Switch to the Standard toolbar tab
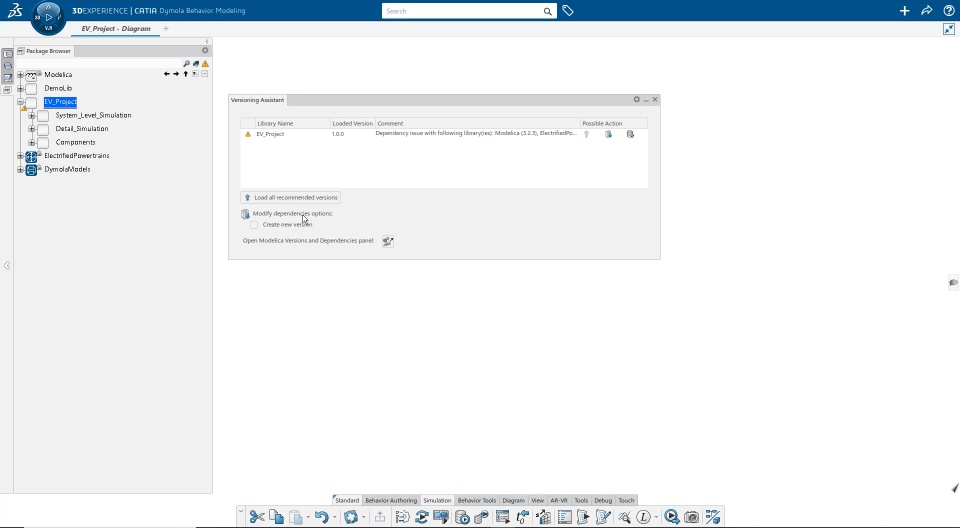 (x=347, y=500)
